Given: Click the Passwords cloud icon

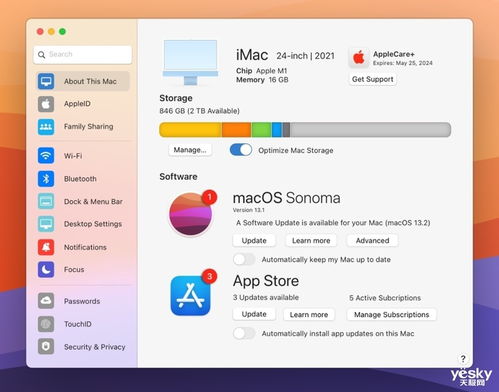Looking at the screenshot, I should pos(46,301).
